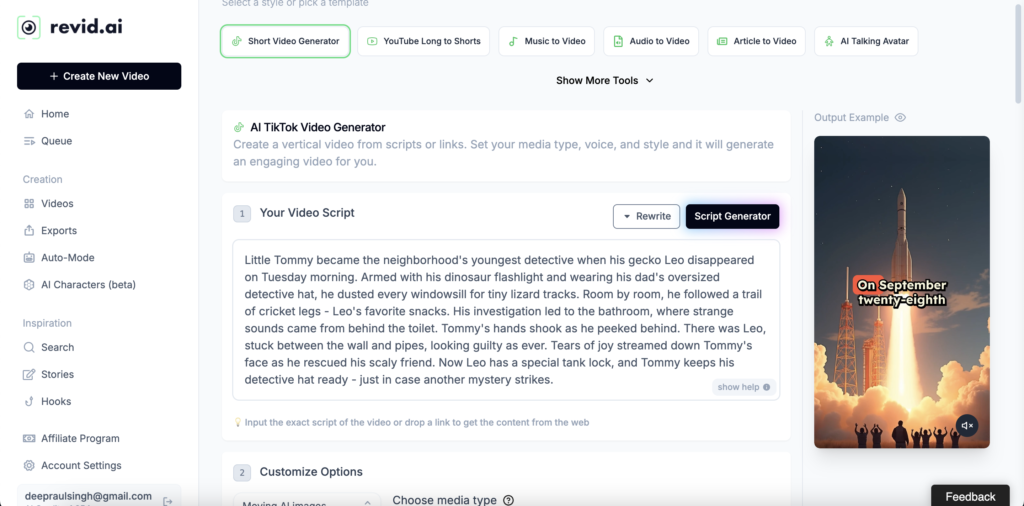Click the Choose media type help icon
This screenshot has height=506, width=1024.
click(508, 500)
